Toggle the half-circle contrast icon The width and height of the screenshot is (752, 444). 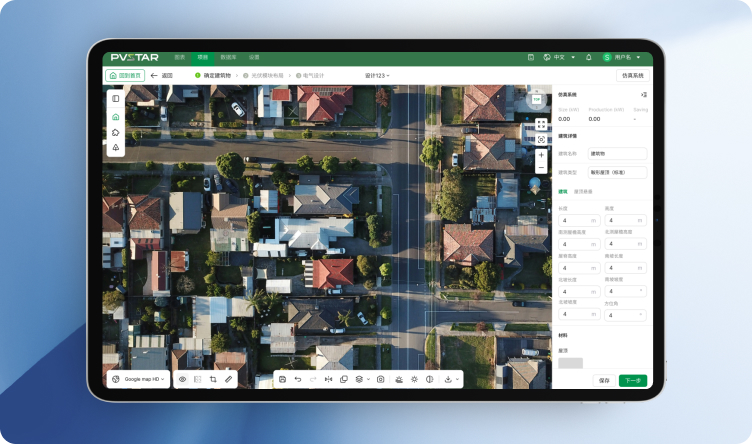tap(429, 380)
